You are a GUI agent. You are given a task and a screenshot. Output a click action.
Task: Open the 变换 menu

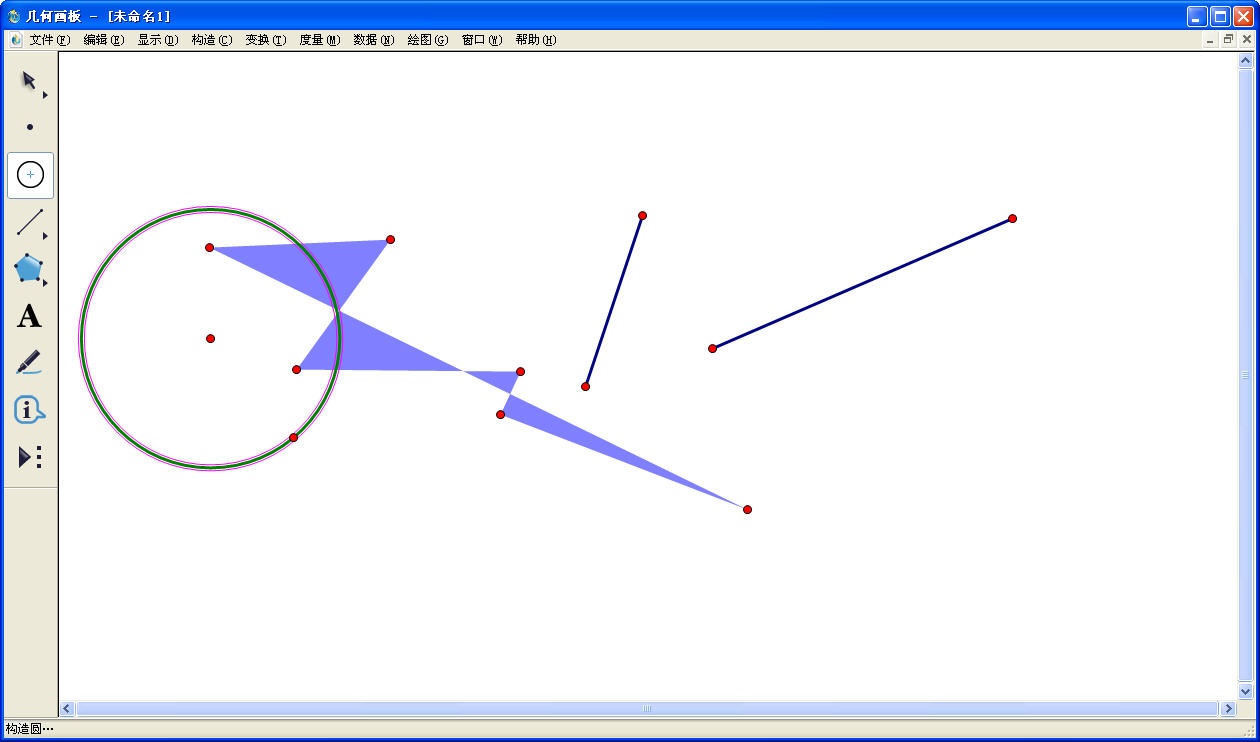coord(265,40)
